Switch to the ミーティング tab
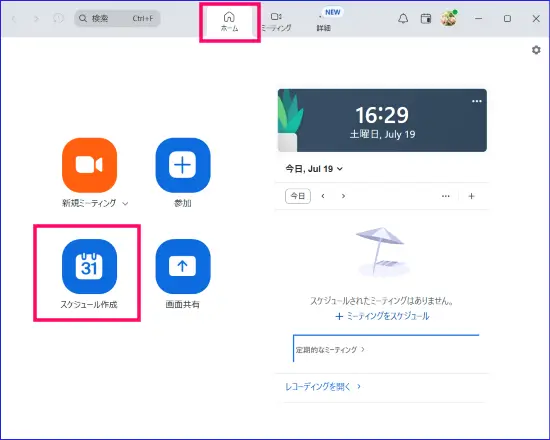 tap(276, 21)
